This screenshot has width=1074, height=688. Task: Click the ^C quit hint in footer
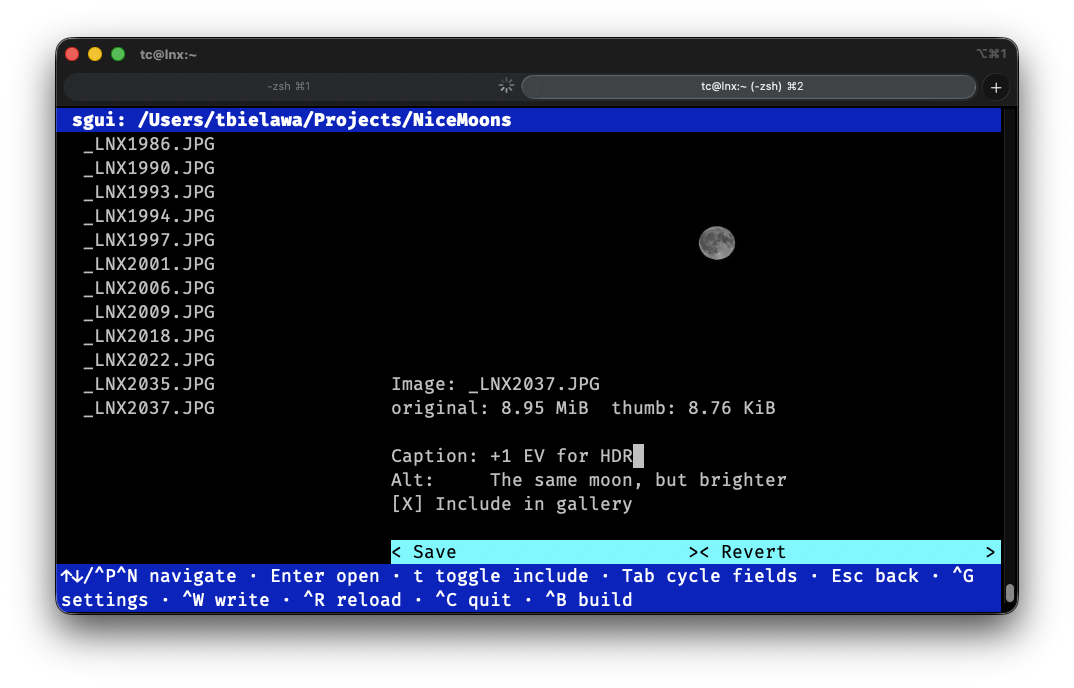point(473,600)
